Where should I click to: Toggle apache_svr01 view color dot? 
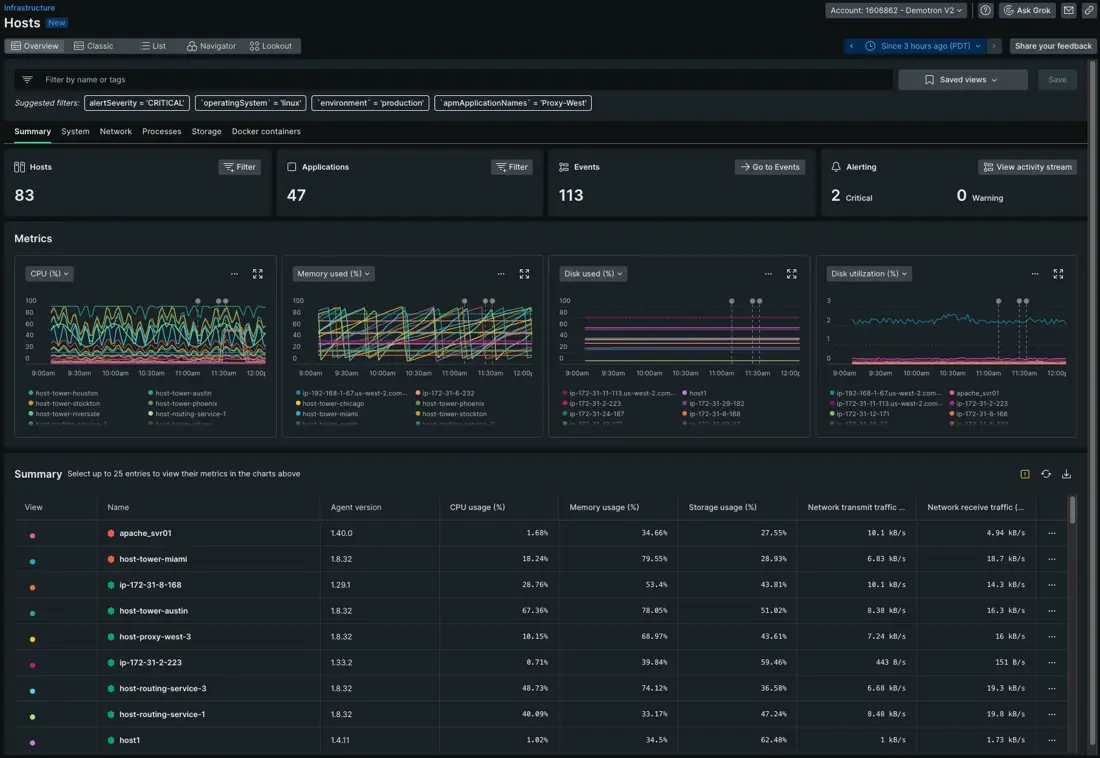pos(32,534)
